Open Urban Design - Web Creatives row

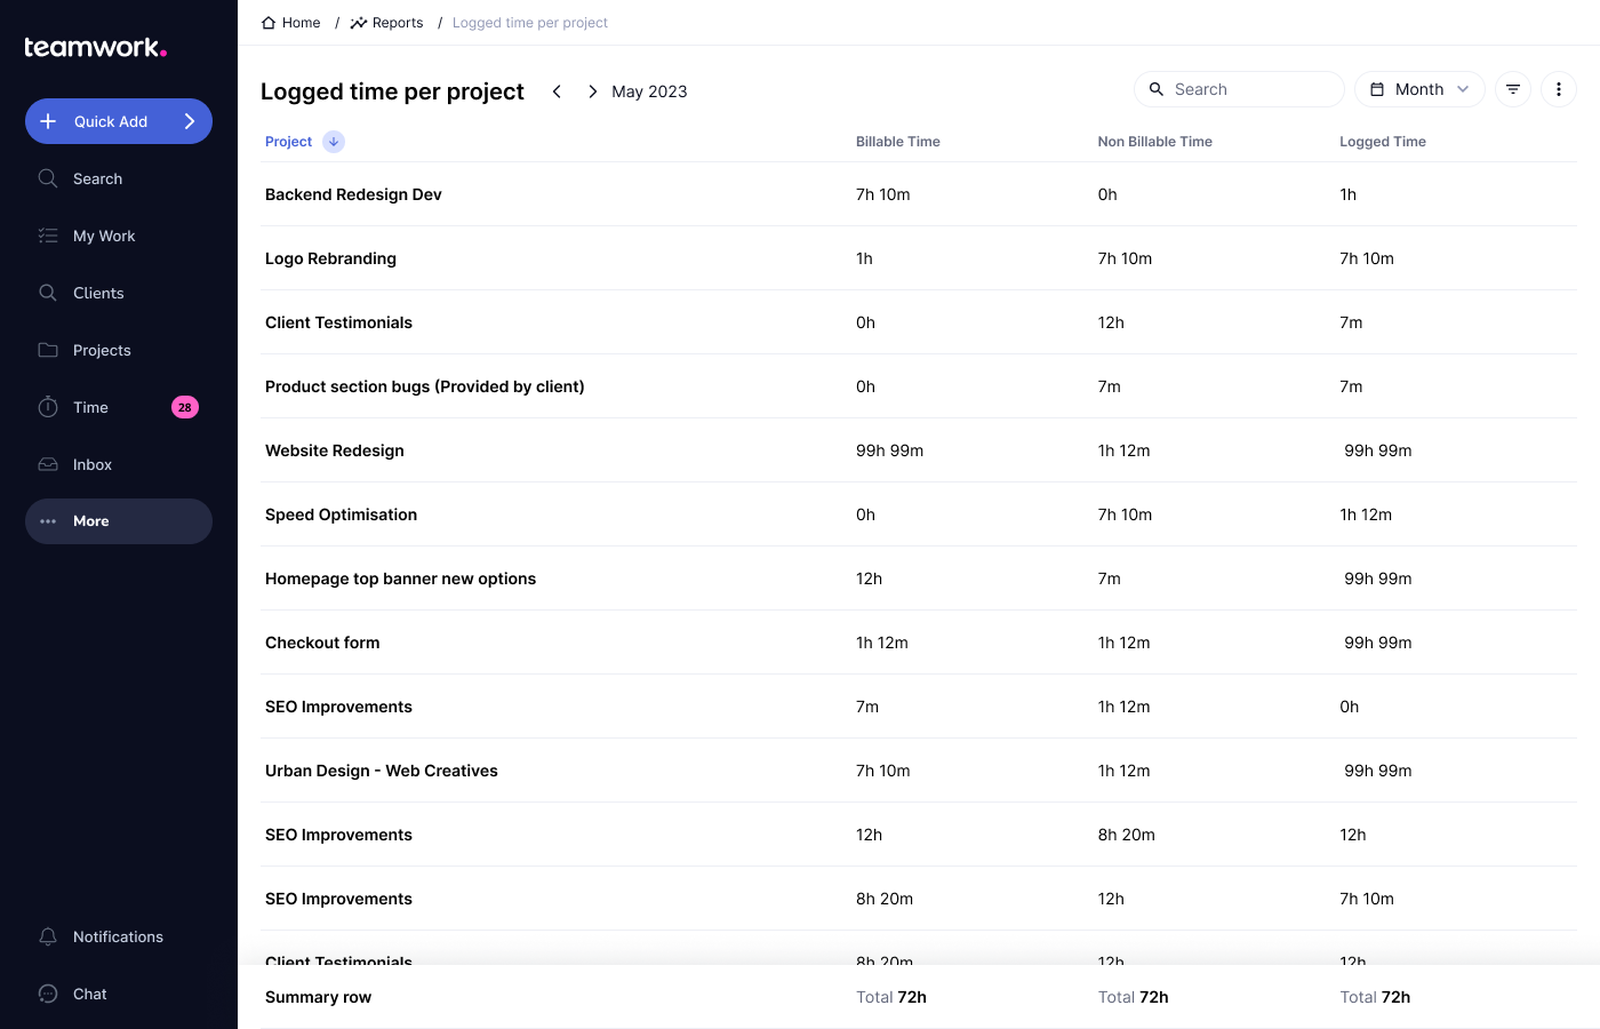[918, 770]
